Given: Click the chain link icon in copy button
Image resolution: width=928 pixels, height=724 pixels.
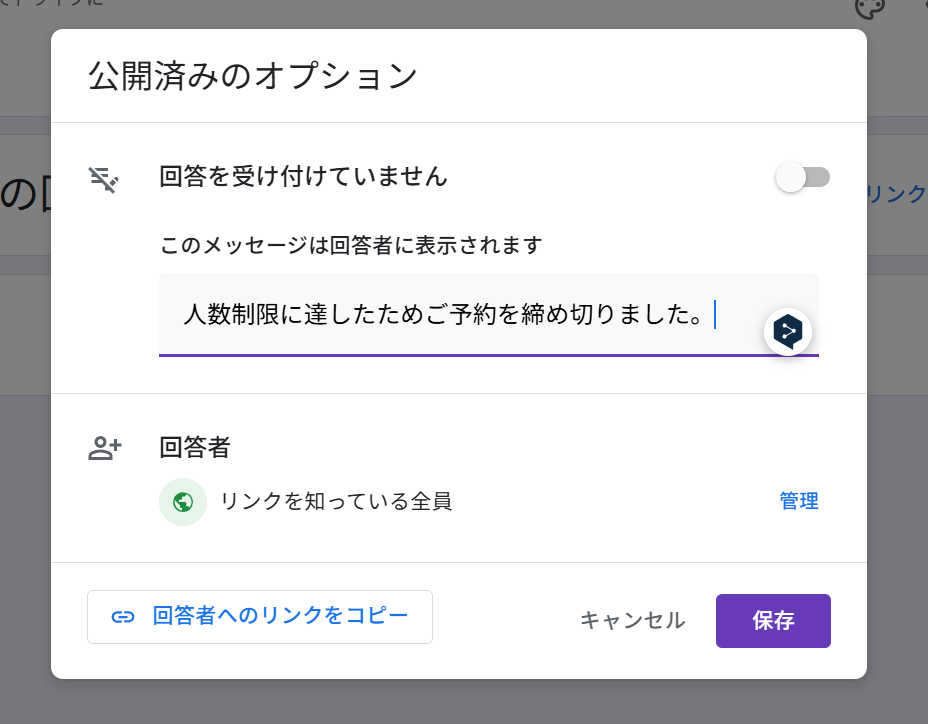Looking at the screenshot, I should 123,617.
